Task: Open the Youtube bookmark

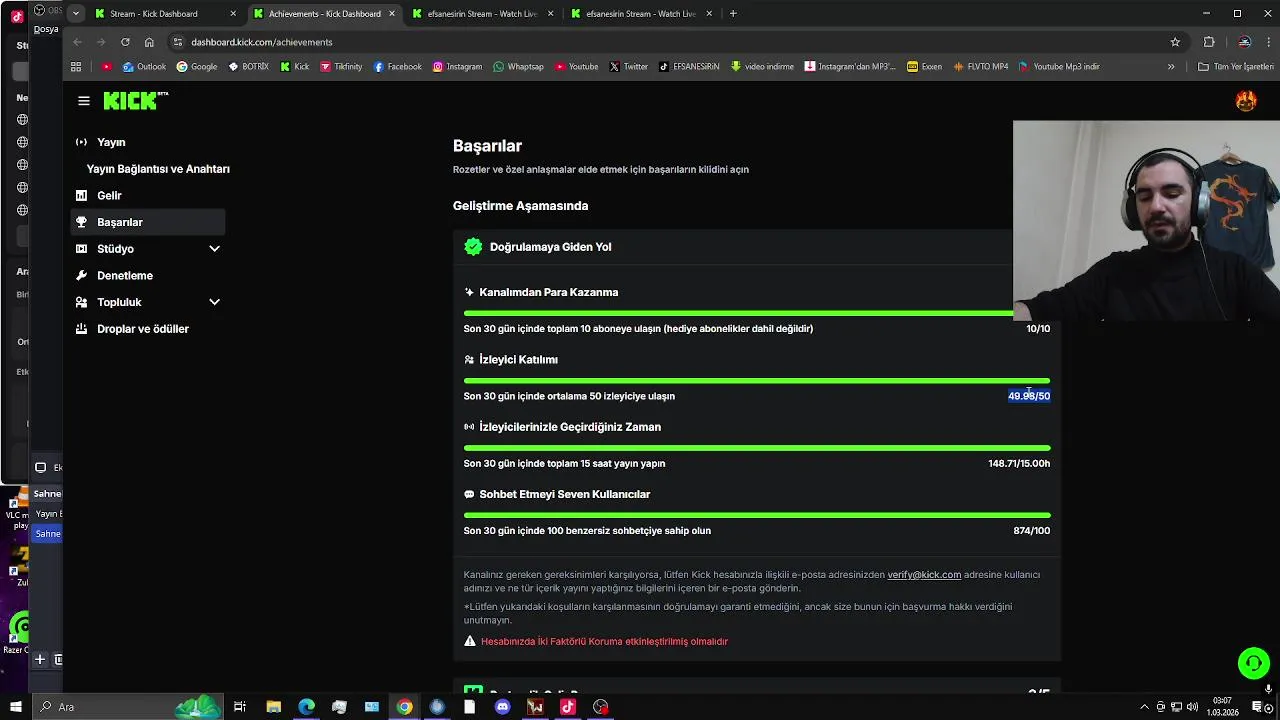Action: coord(576,67)
